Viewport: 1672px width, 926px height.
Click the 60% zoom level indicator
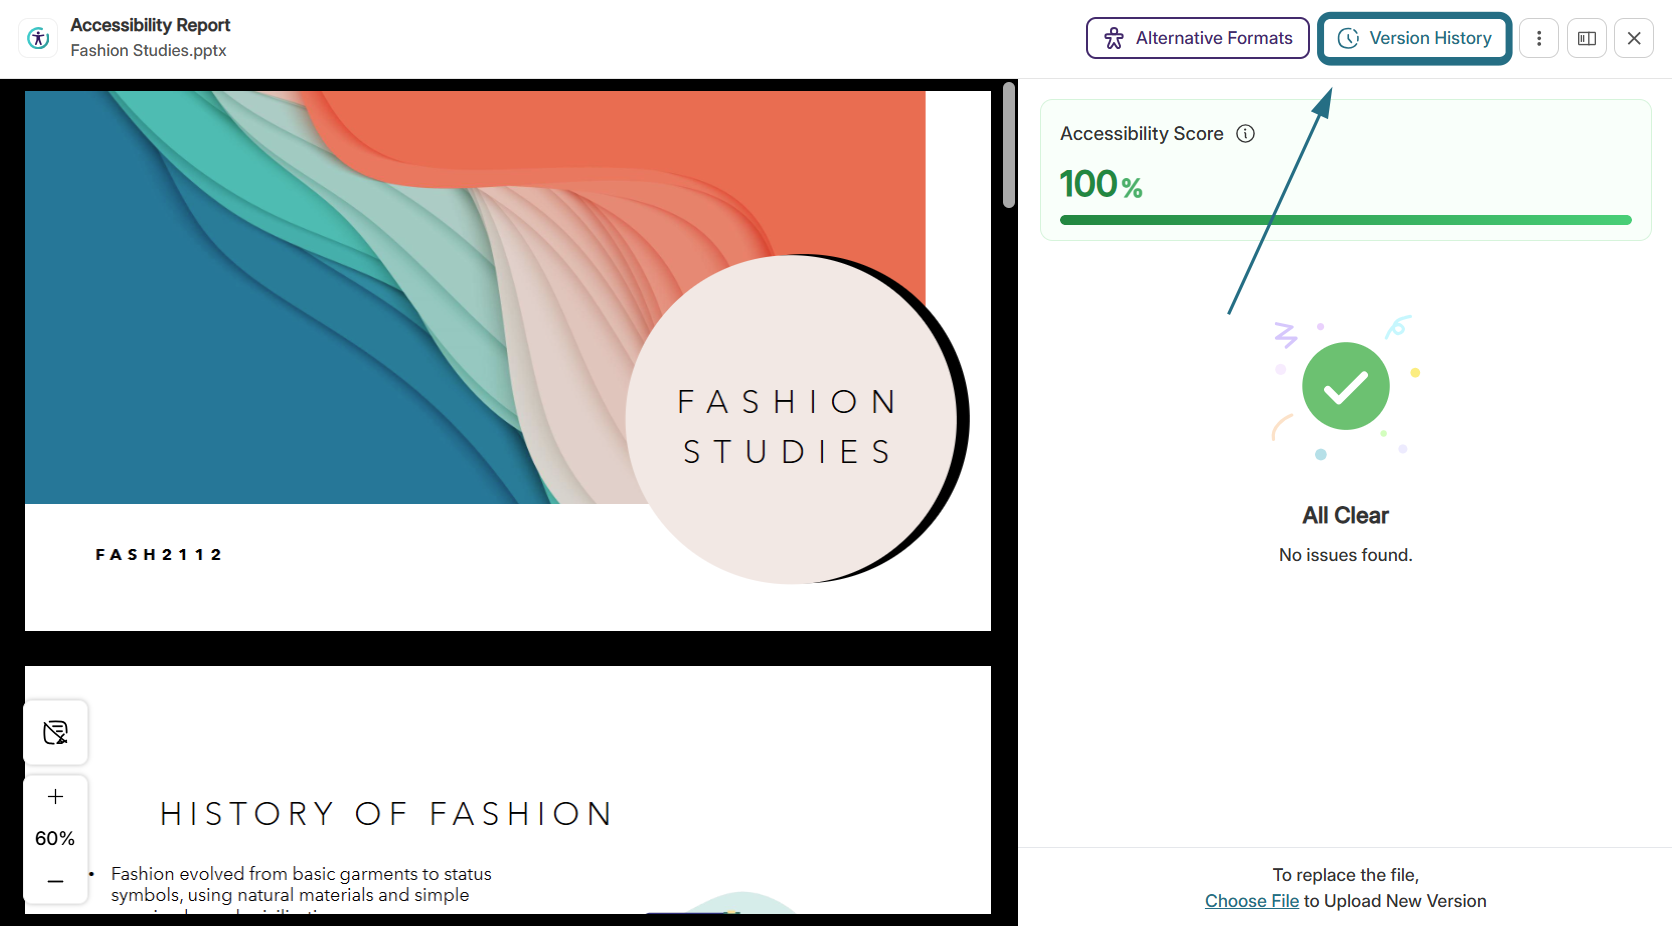[x=55, y=838]
